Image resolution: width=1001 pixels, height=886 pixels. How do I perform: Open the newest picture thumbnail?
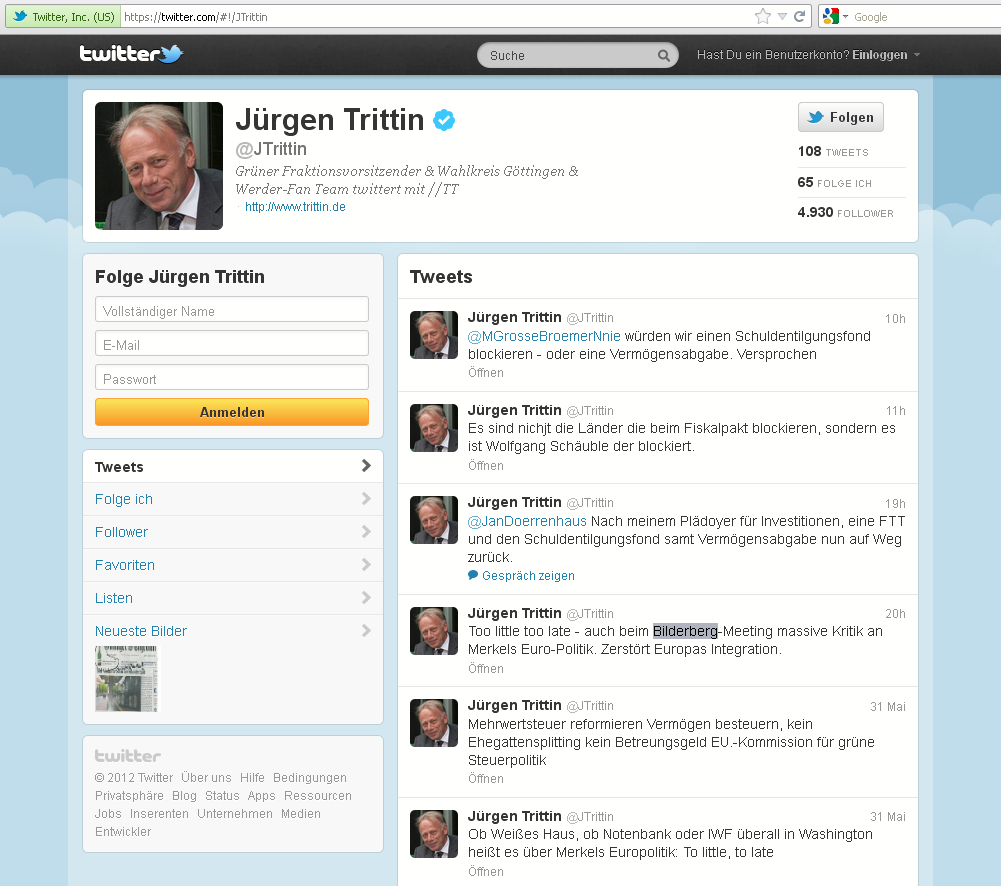click(x=126, y=679)
